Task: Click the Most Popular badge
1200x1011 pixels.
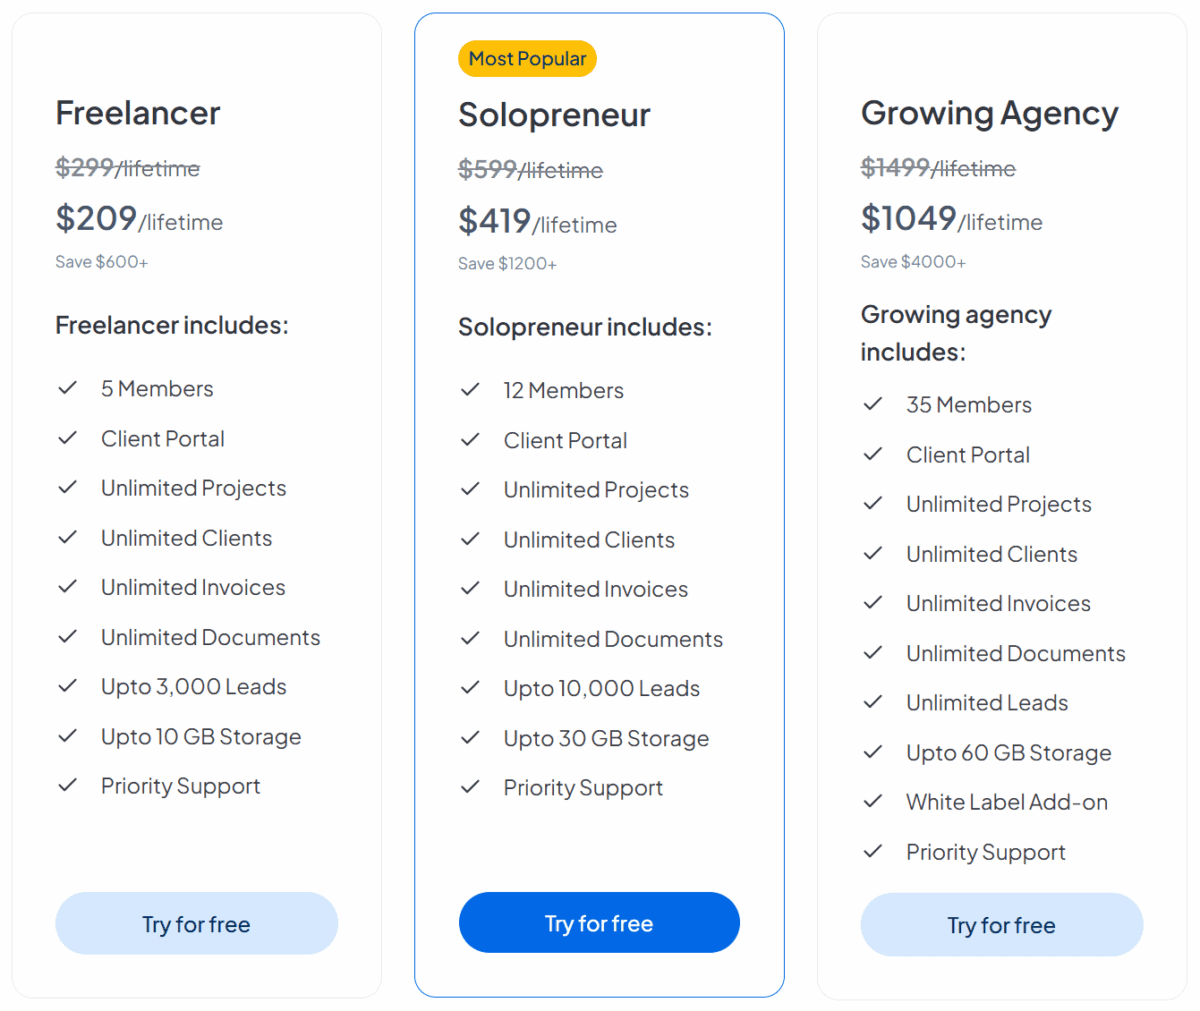Action: click(527, 59)
